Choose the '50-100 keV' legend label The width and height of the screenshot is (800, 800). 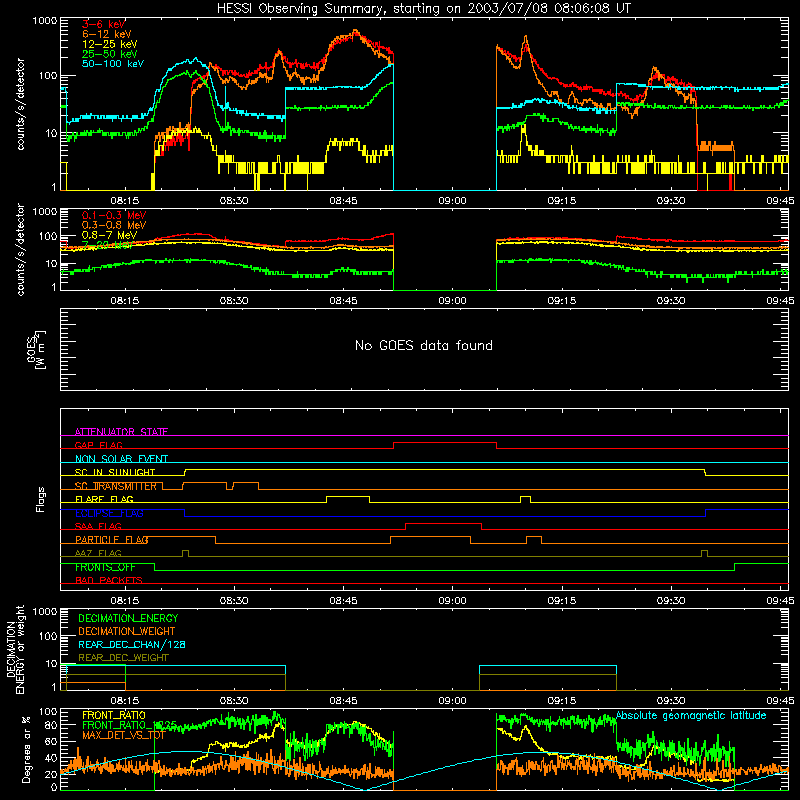(113, 64)
